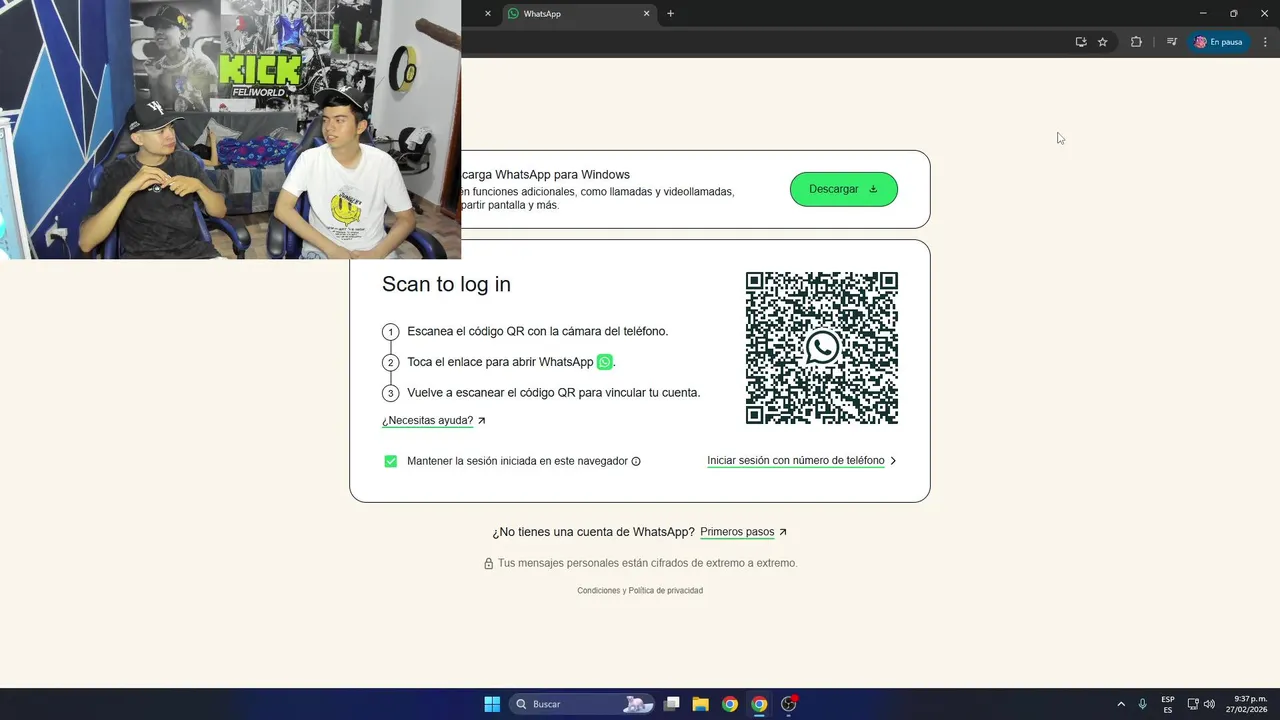Click text 'Vuelve a escanear el código QR'
The height and width of the screenshot is (720, 1280).
553,393
